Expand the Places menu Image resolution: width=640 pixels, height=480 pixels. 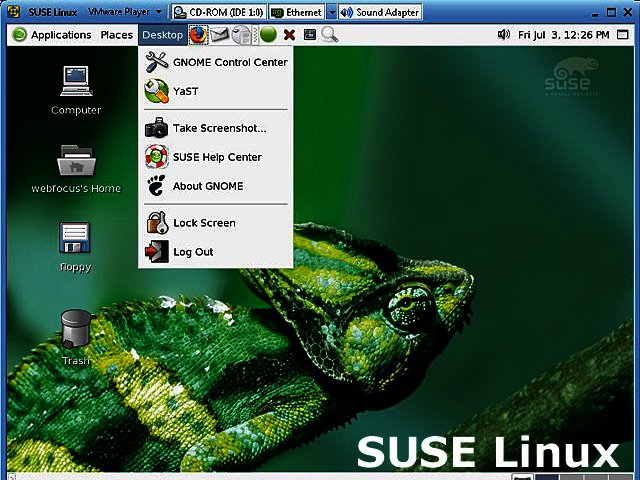tap(116, 34)
